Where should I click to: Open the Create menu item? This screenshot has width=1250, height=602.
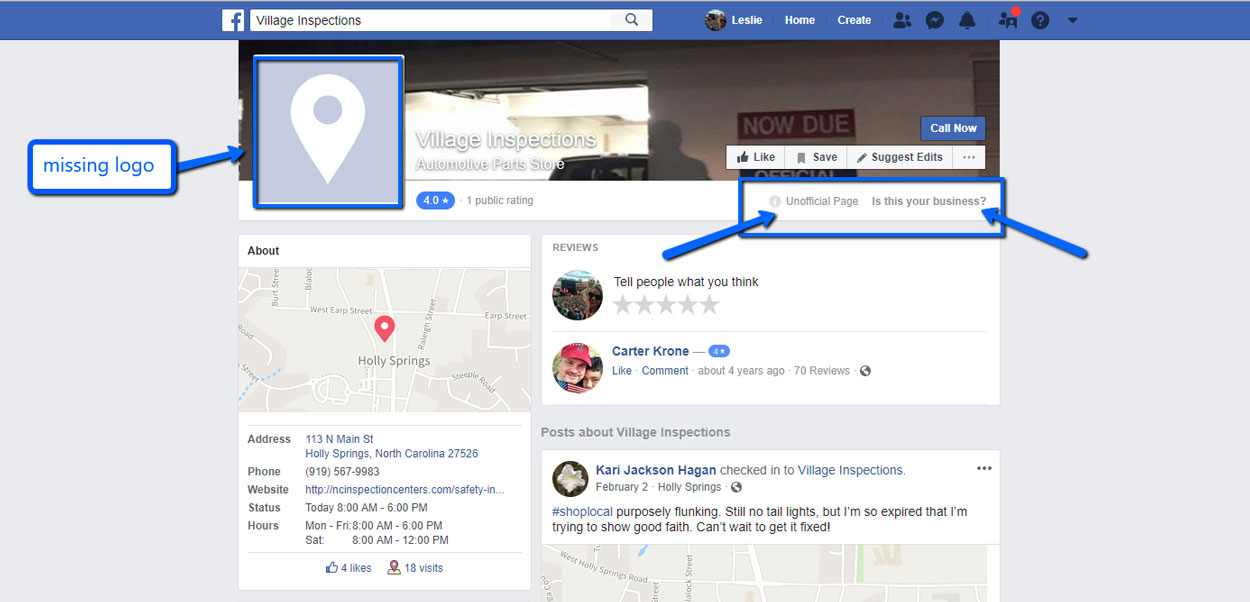(x=854, y=20)
